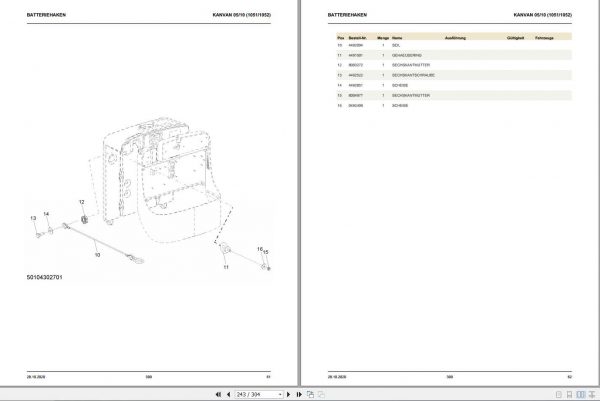Click the Name column header

point(397,38)
